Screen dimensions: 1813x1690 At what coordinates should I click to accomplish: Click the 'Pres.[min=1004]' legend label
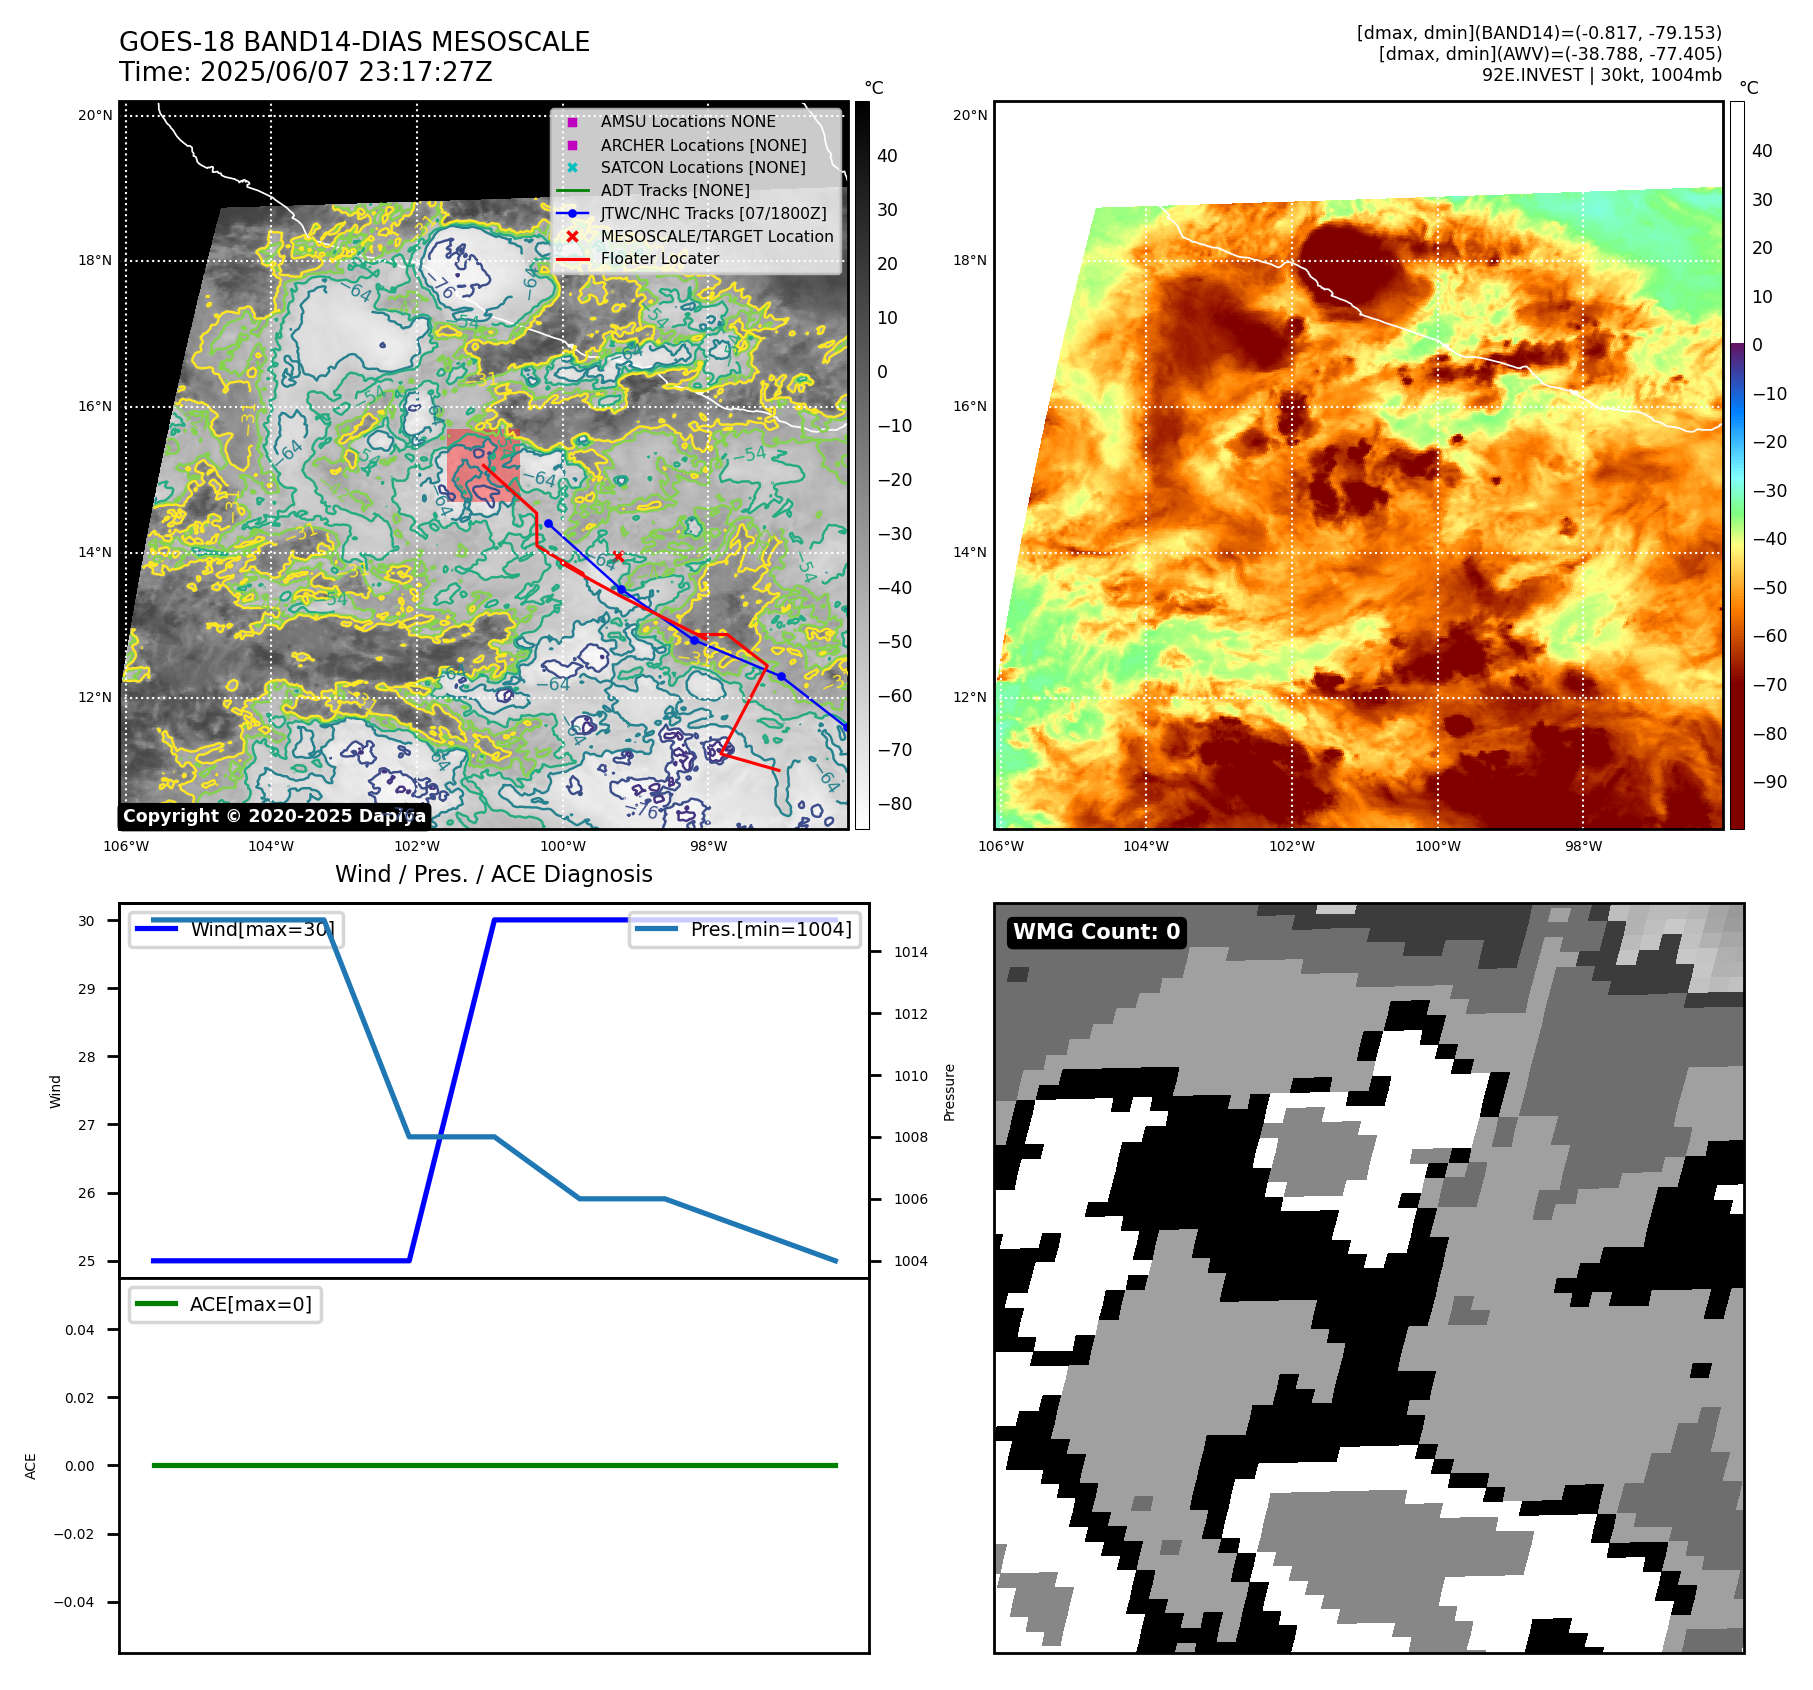pyautogui.click(x=771, y=929)
